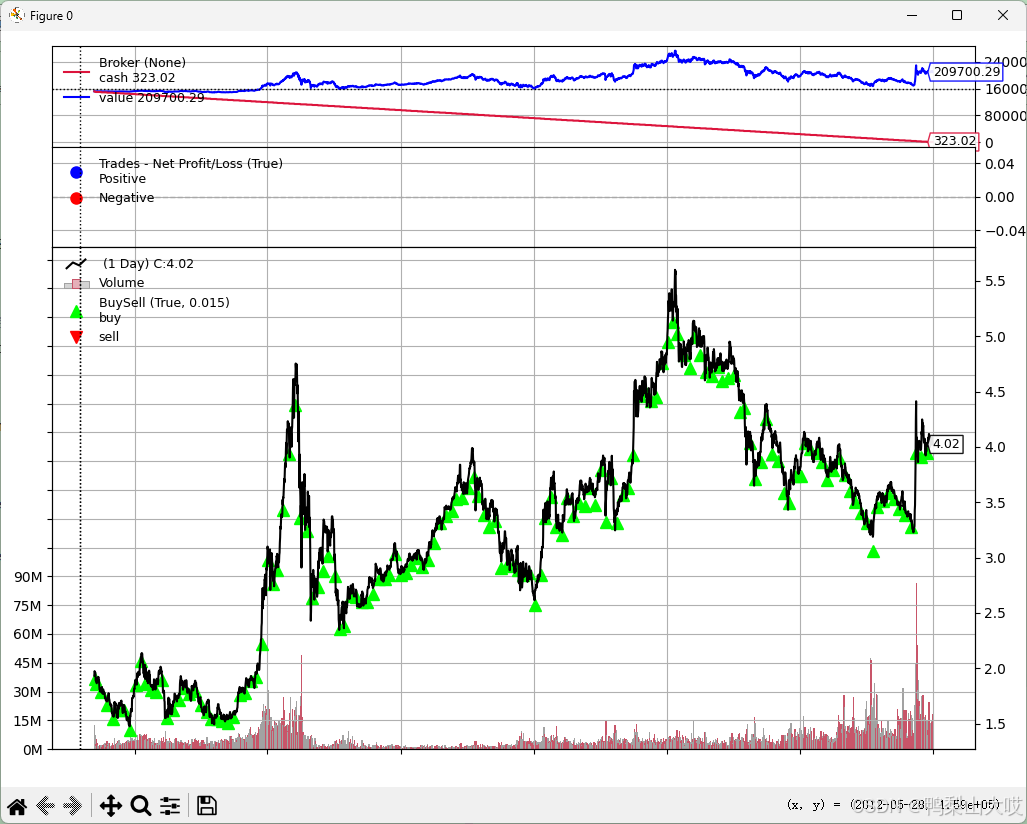The width and height of the screenshot is (1027, 824).
Task: Click the 2.5 price axis label
Action: point(995,613)
